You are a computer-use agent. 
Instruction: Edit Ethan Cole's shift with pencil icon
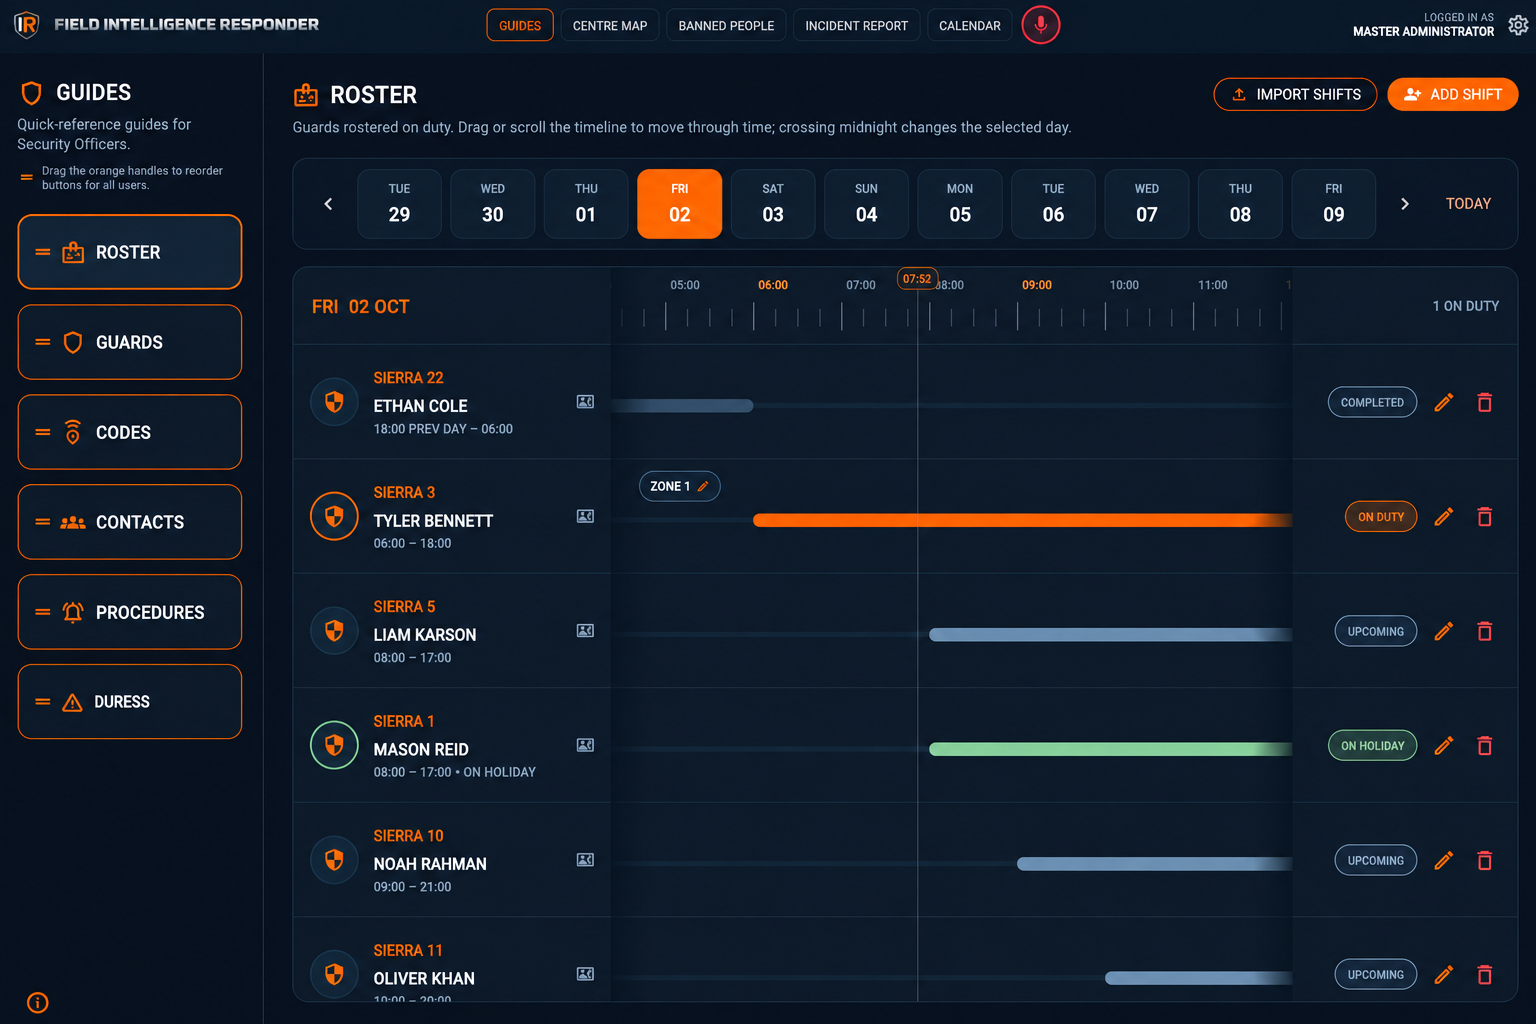point(1444,403)
